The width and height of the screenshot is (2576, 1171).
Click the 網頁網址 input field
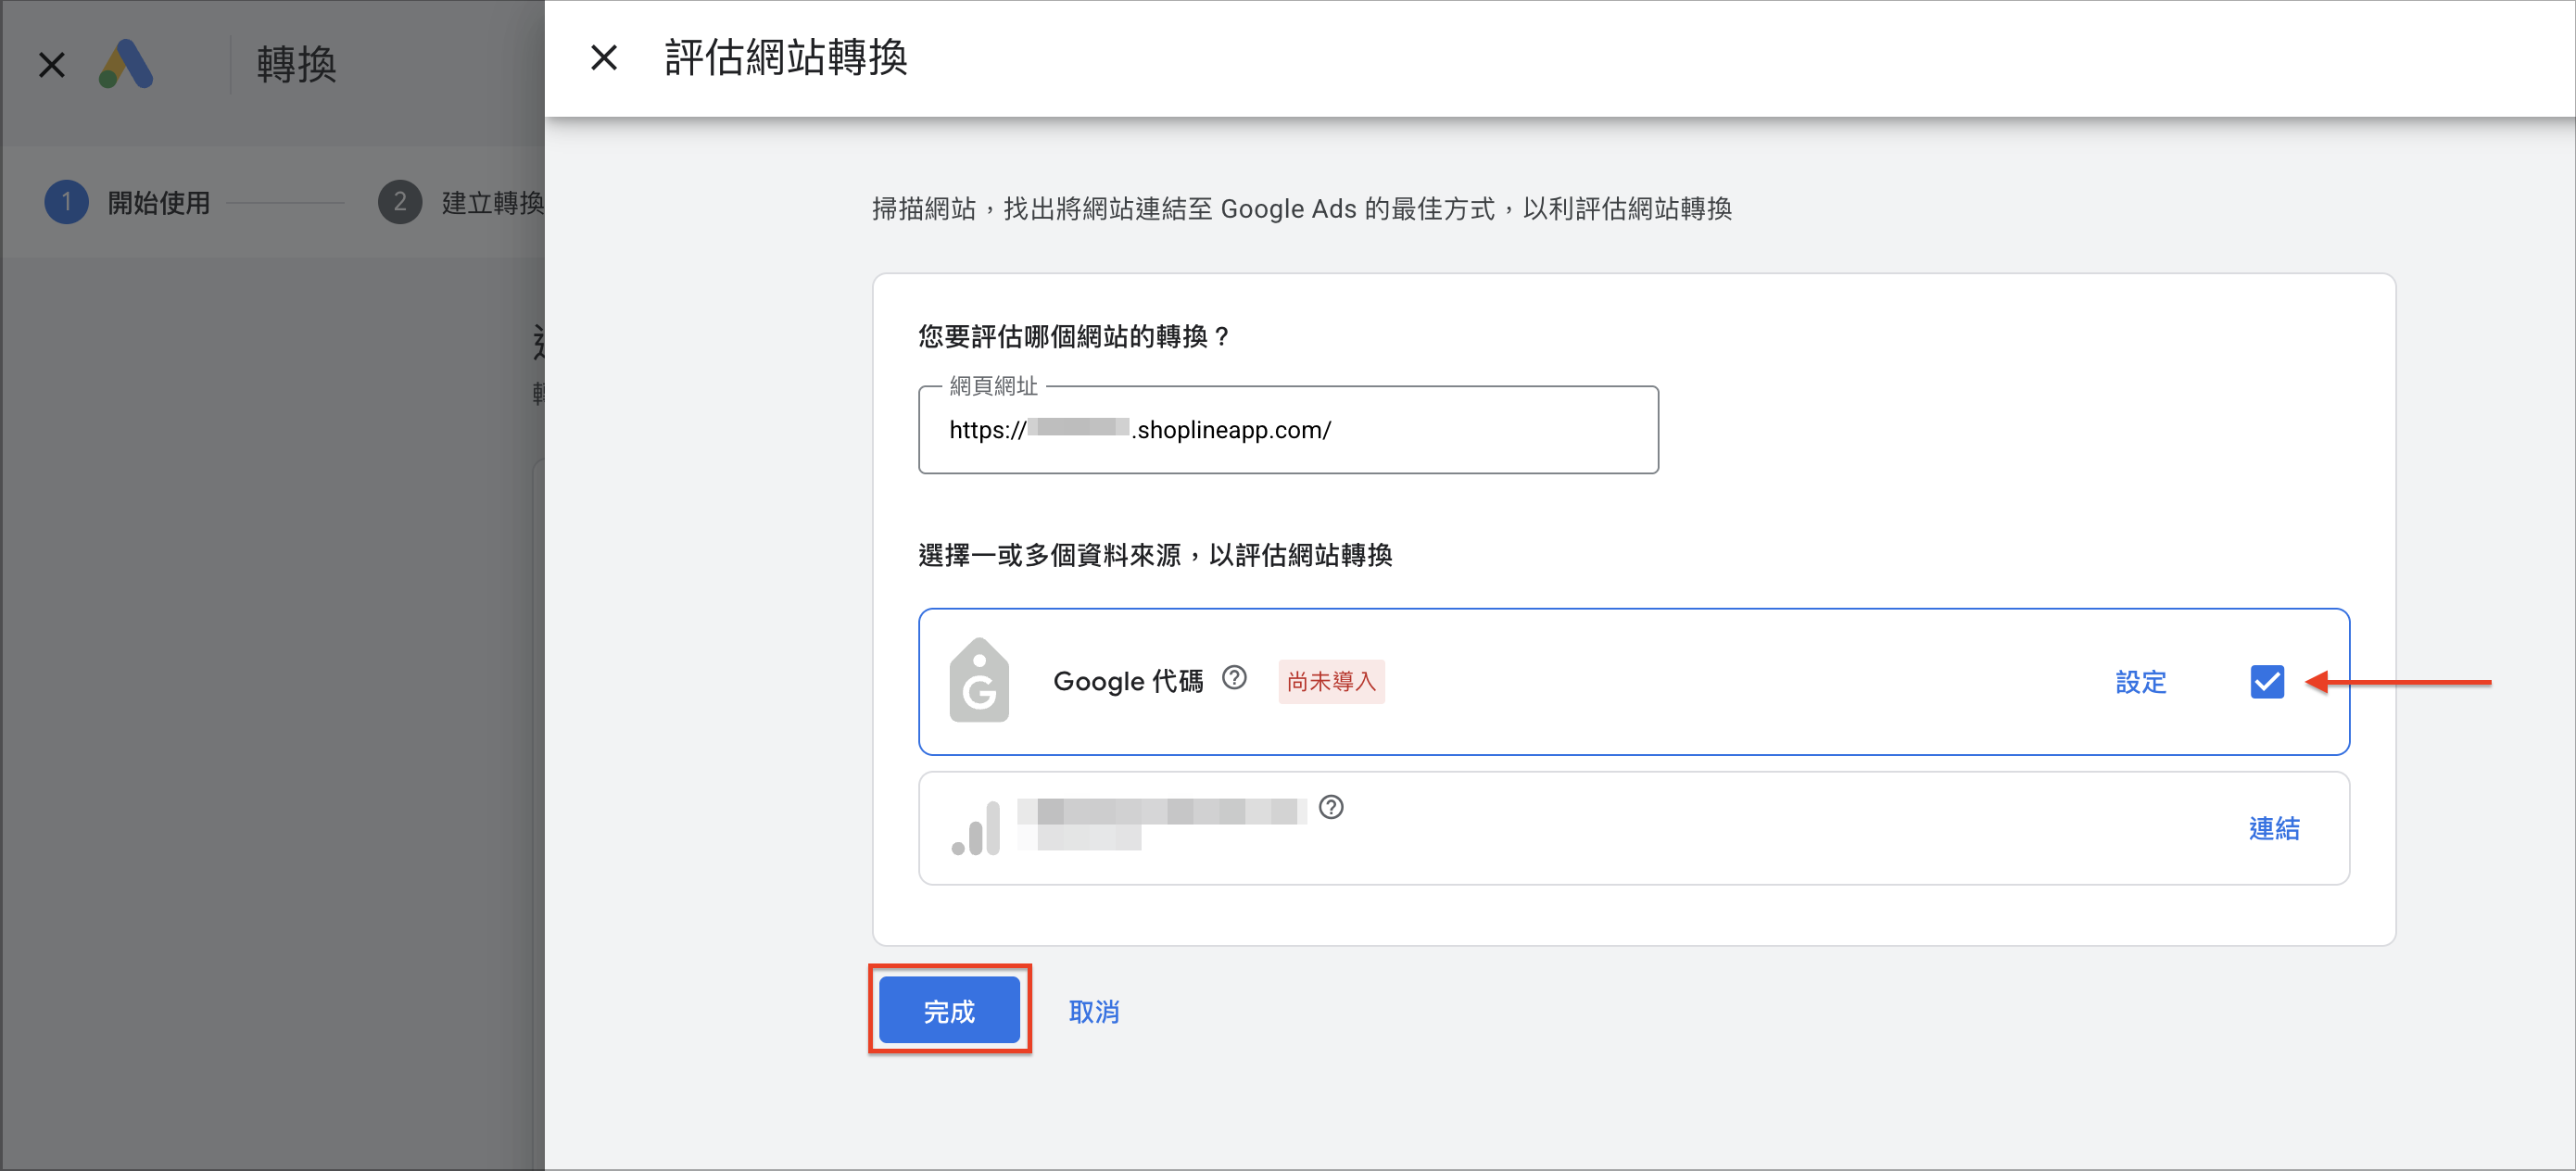pos(1288,430)
